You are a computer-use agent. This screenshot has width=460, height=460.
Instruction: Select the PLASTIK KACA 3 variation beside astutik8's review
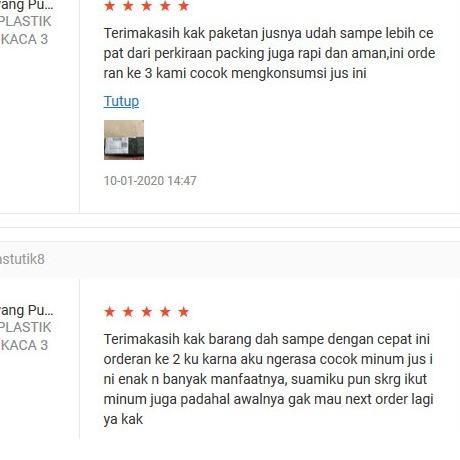pos(26,336)
